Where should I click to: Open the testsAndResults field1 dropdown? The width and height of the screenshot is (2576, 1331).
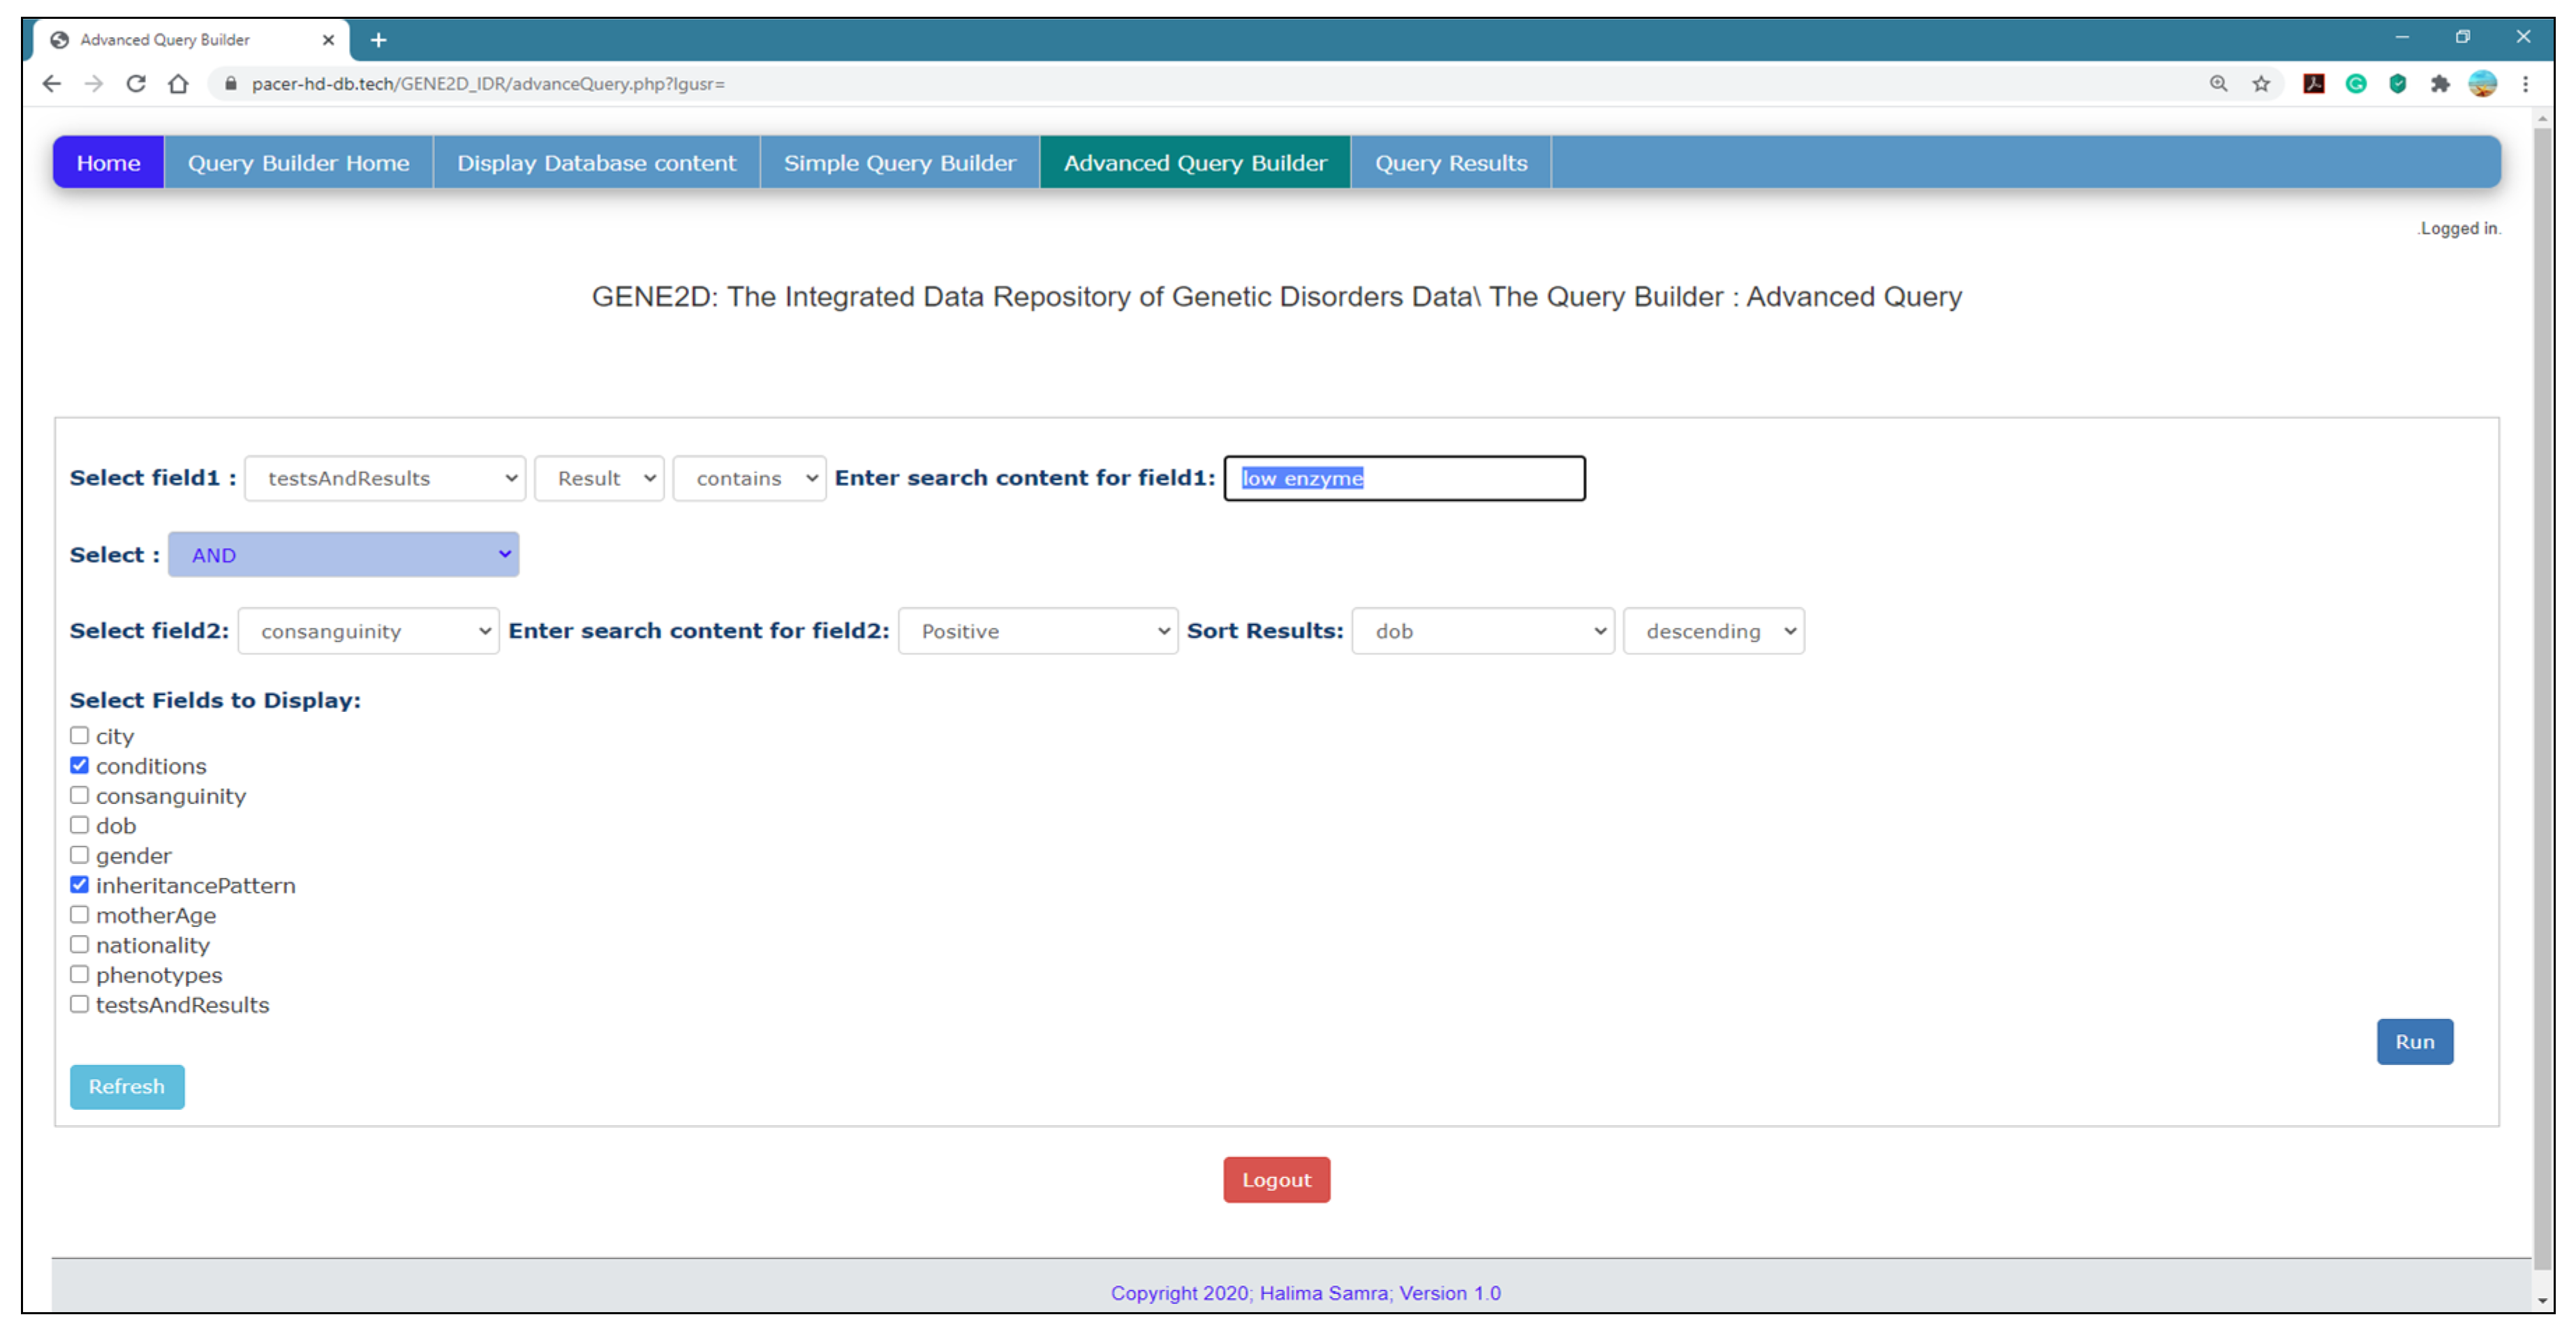click(x=385, y=479)
